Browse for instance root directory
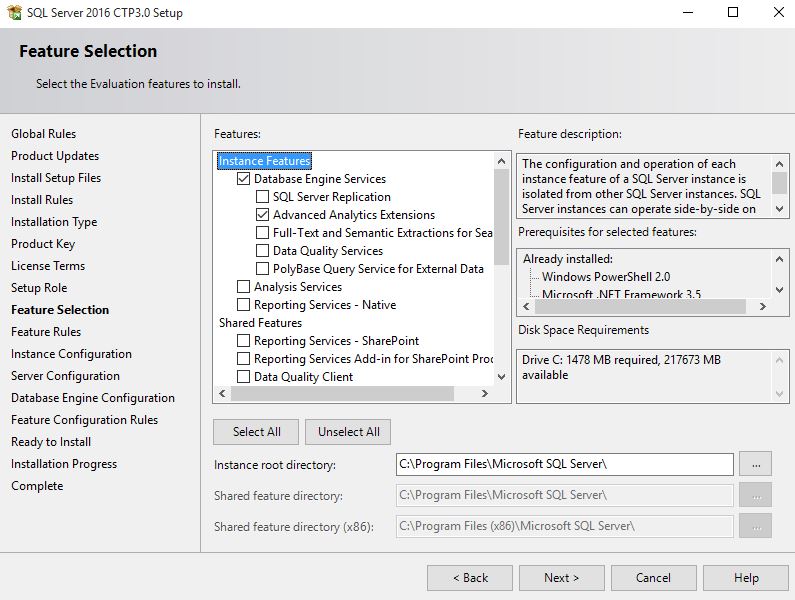Screen dimensions: 795x600 [755, 464]
